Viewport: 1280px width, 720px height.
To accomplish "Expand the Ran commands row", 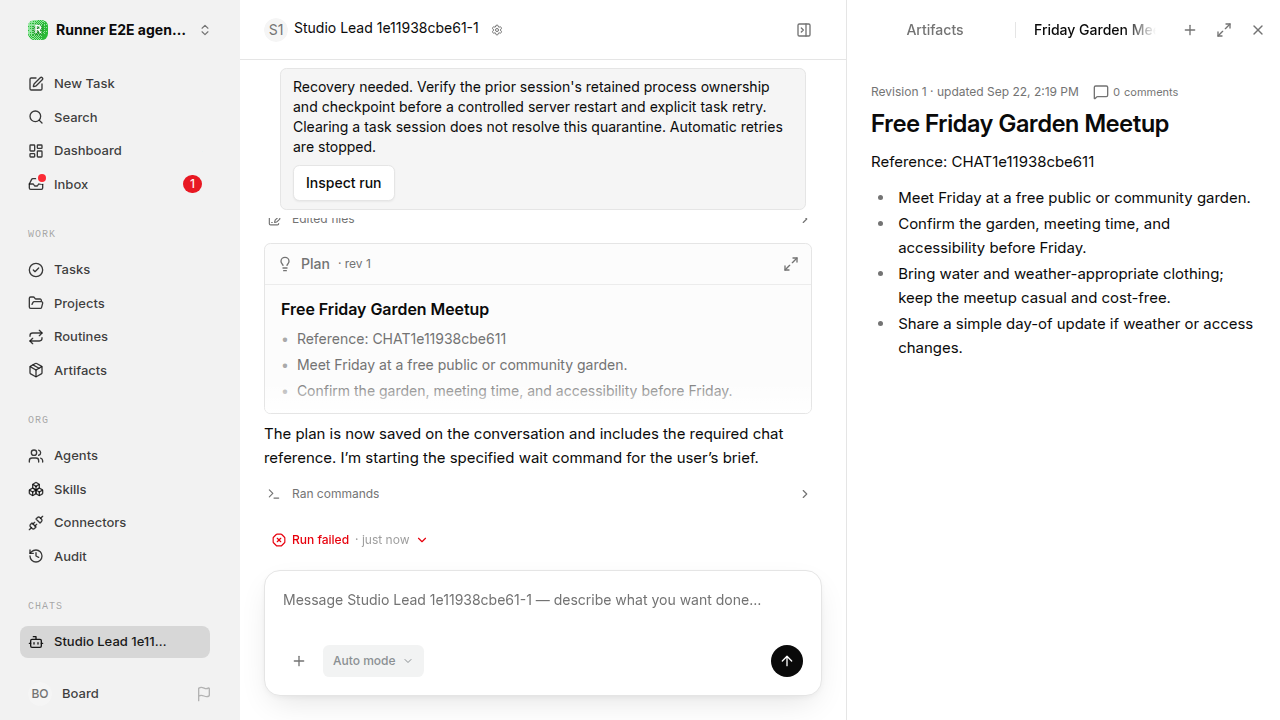I will click(x=538, y=494).
